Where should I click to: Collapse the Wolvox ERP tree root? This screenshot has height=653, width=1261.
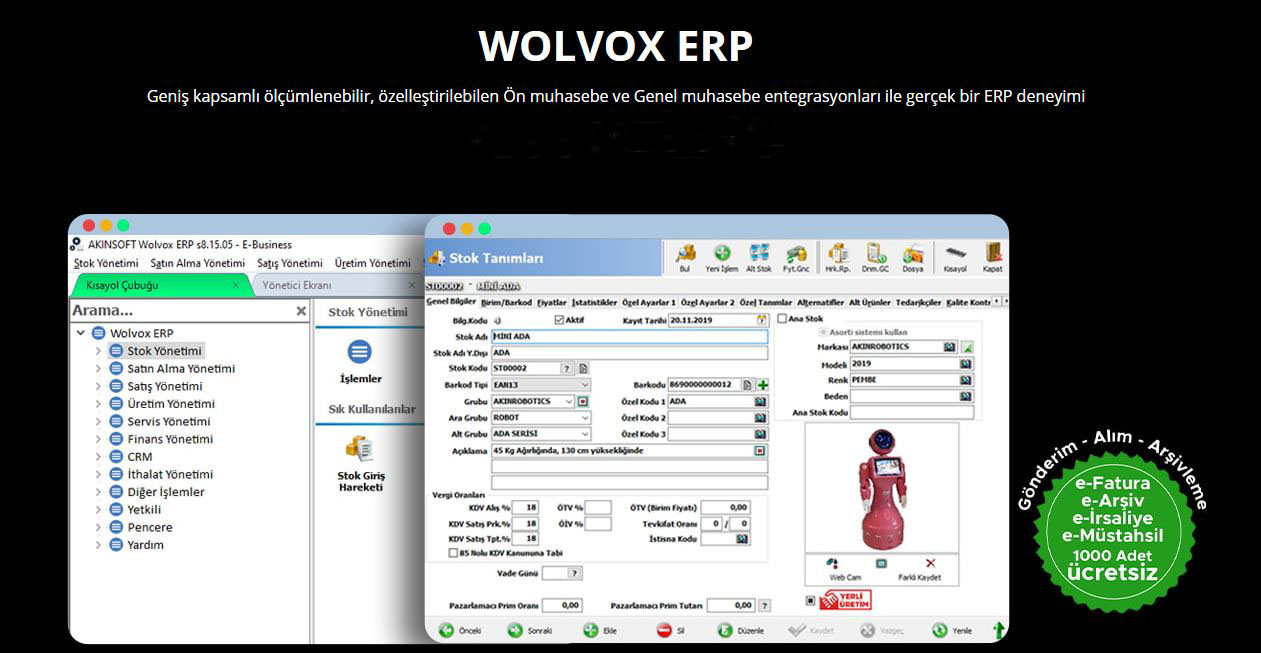pos(80,333)
